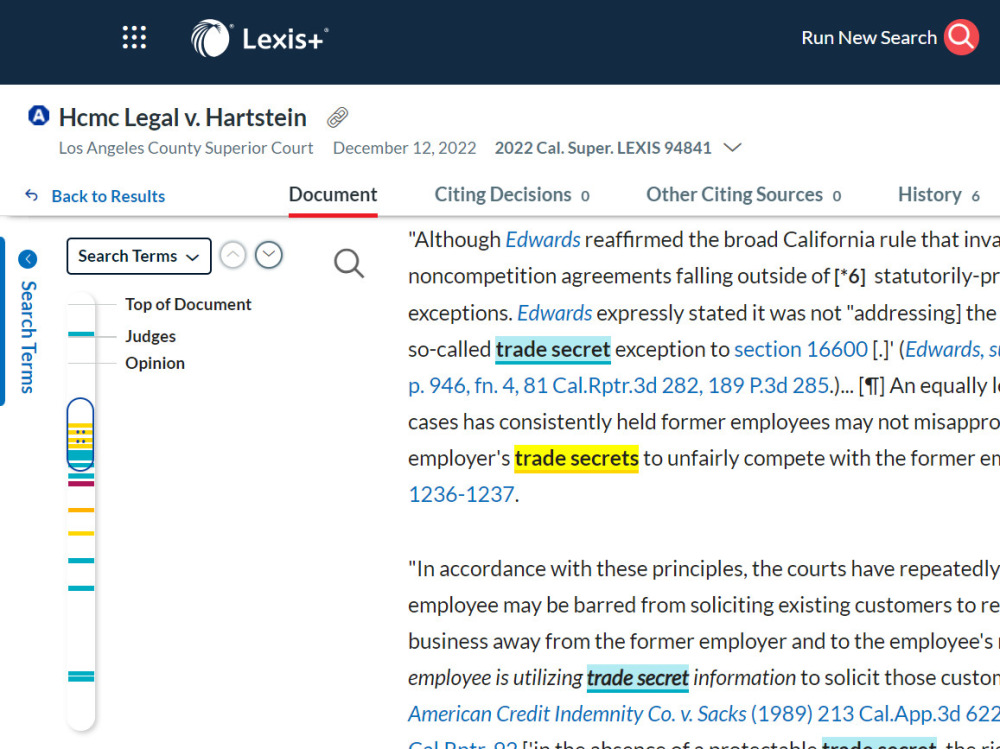The width and height of the screenshot is (1000, 749).
Task: Jump to the Opinion section
Action: (155, 363)
